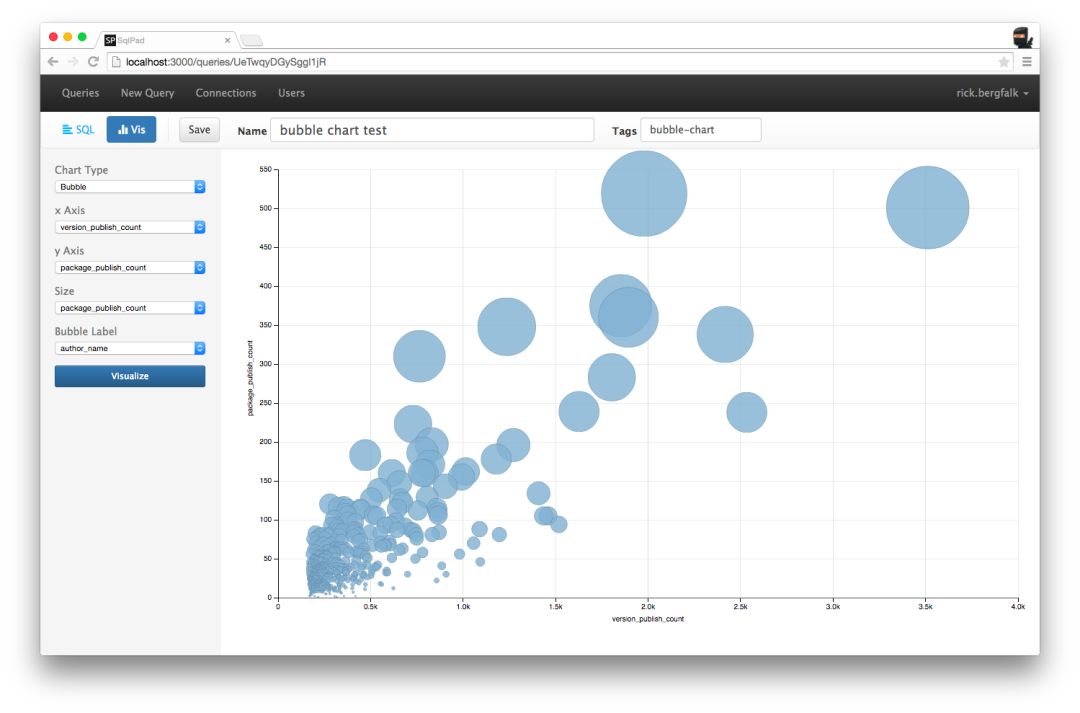Screen dimensions: 1080x713
Task: Open the Chart Type dropdown
Action: (x=129, y=187)
